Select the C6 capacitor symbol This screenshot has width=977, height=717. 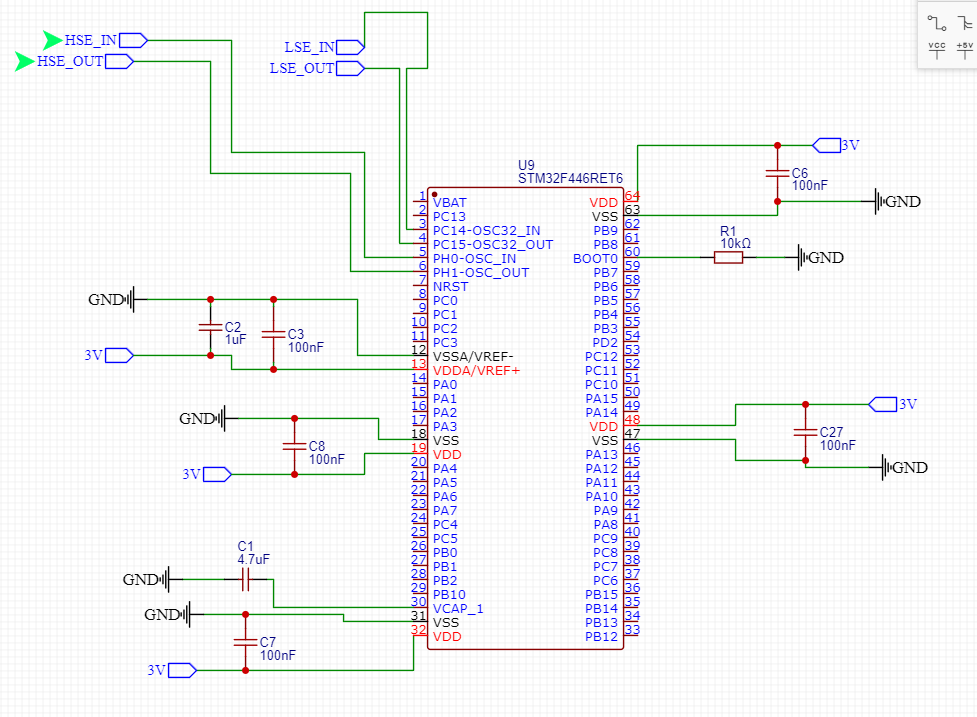[x=778, y=173]
